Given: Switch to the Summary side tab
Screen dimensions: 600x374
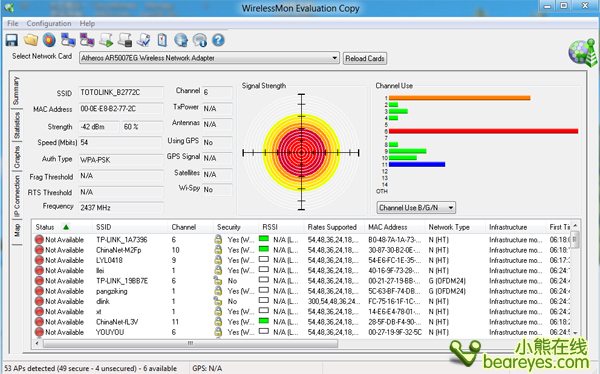Looking at the screenshot, I should click(x=16, y=91).
